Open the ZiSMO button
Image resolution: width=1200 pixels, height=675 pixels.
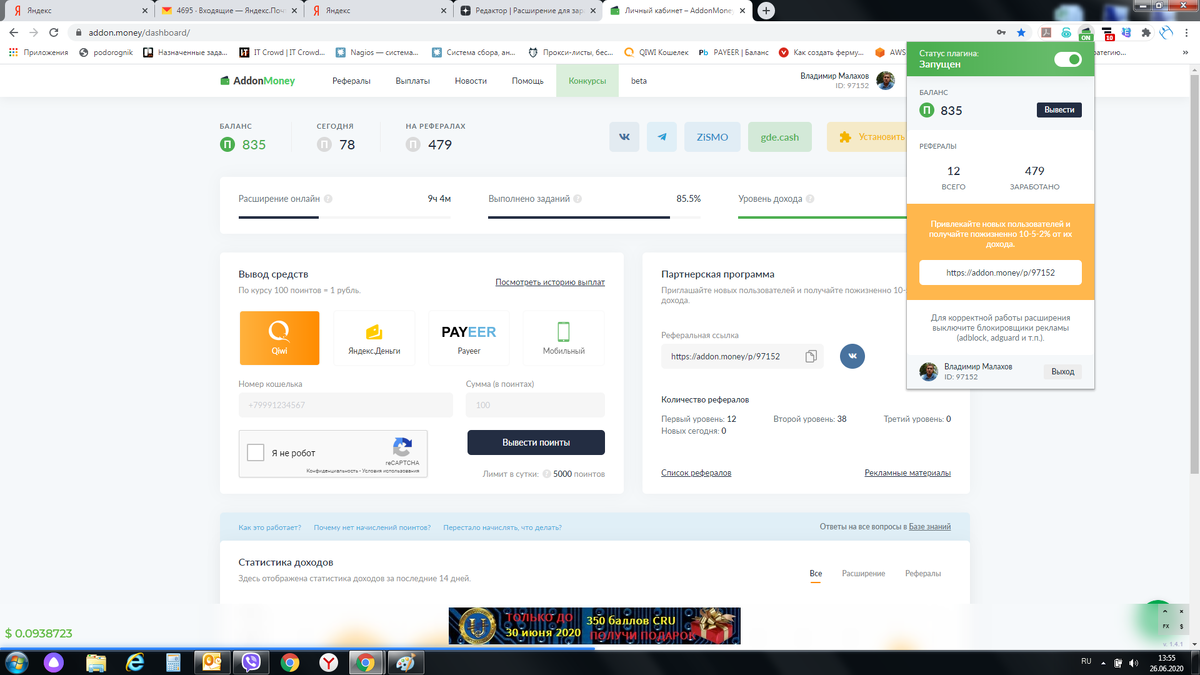[712, 137]
